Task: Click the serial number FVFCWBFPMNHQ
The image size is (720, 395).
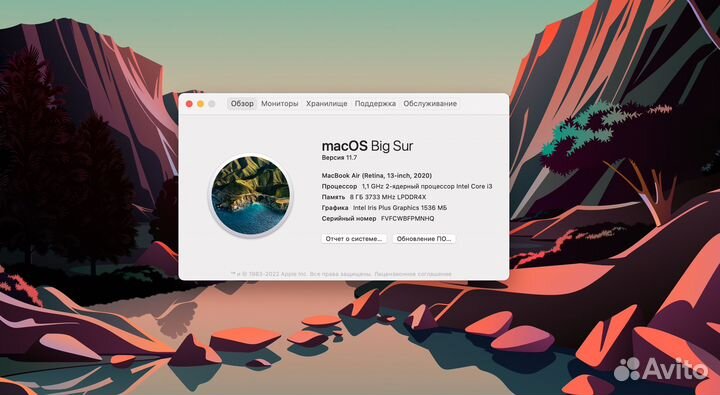Action: (x=407, y=219)
